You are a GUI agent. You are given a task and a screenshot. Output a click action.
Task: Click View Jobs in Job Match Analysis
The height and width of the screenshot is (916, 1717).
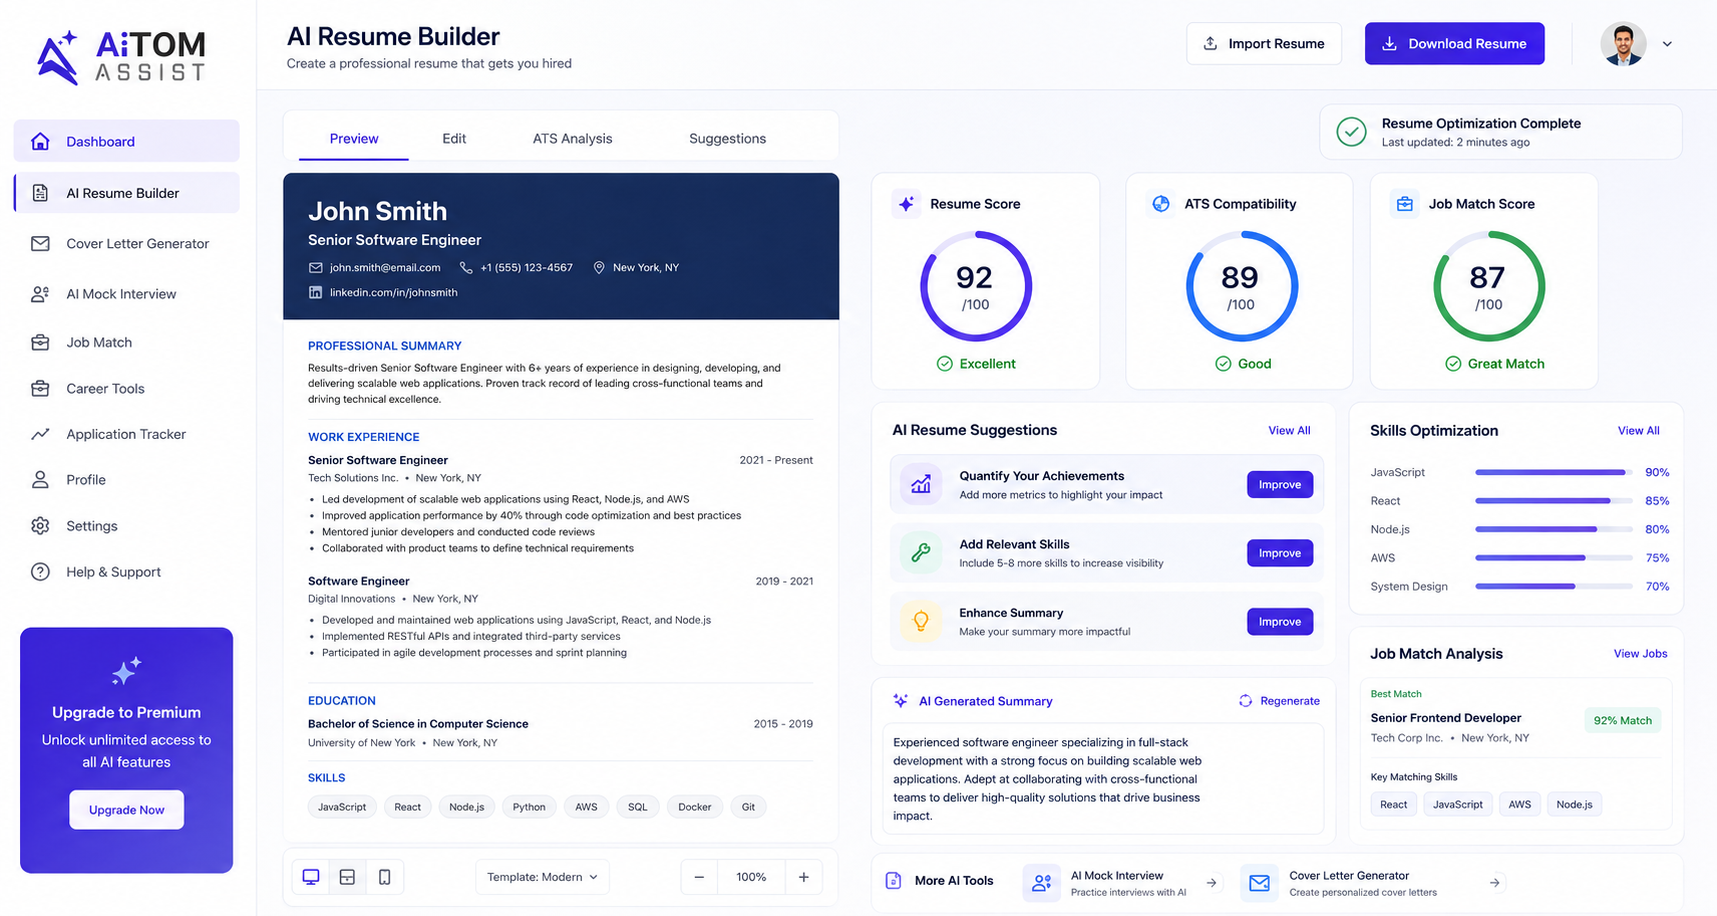pyautogui.click(x=1640, y=654)
